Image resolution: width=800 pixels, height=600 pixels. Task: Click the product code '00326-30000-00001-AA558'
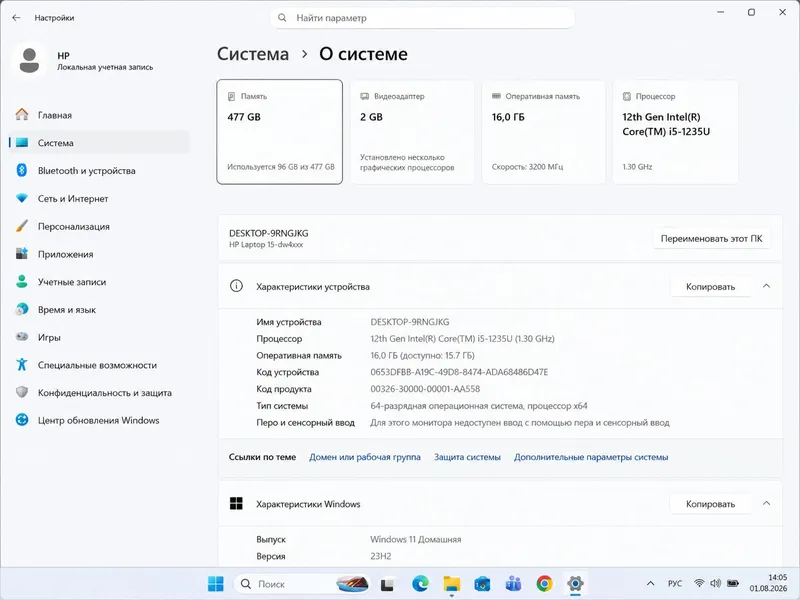click(x=425, y=389)
